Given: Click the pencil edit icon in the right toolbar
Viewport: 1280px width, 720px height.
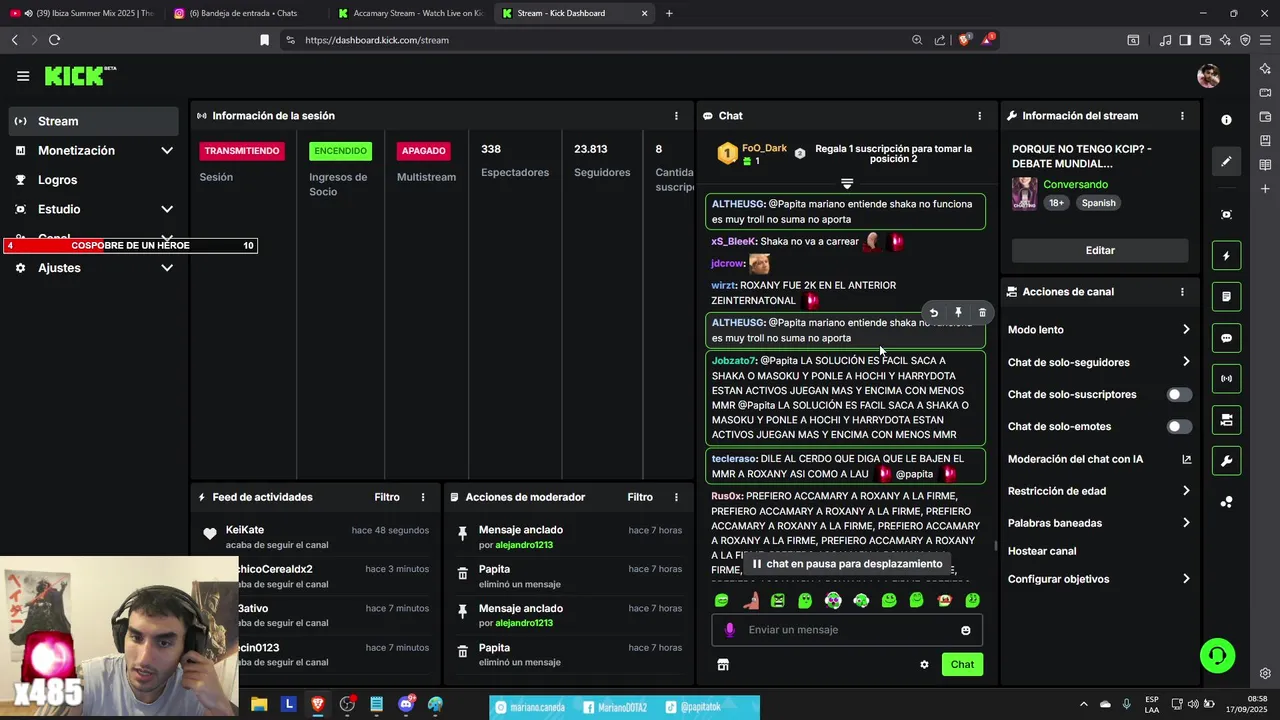Looking at the screenshot, I should click(1226, 161).
